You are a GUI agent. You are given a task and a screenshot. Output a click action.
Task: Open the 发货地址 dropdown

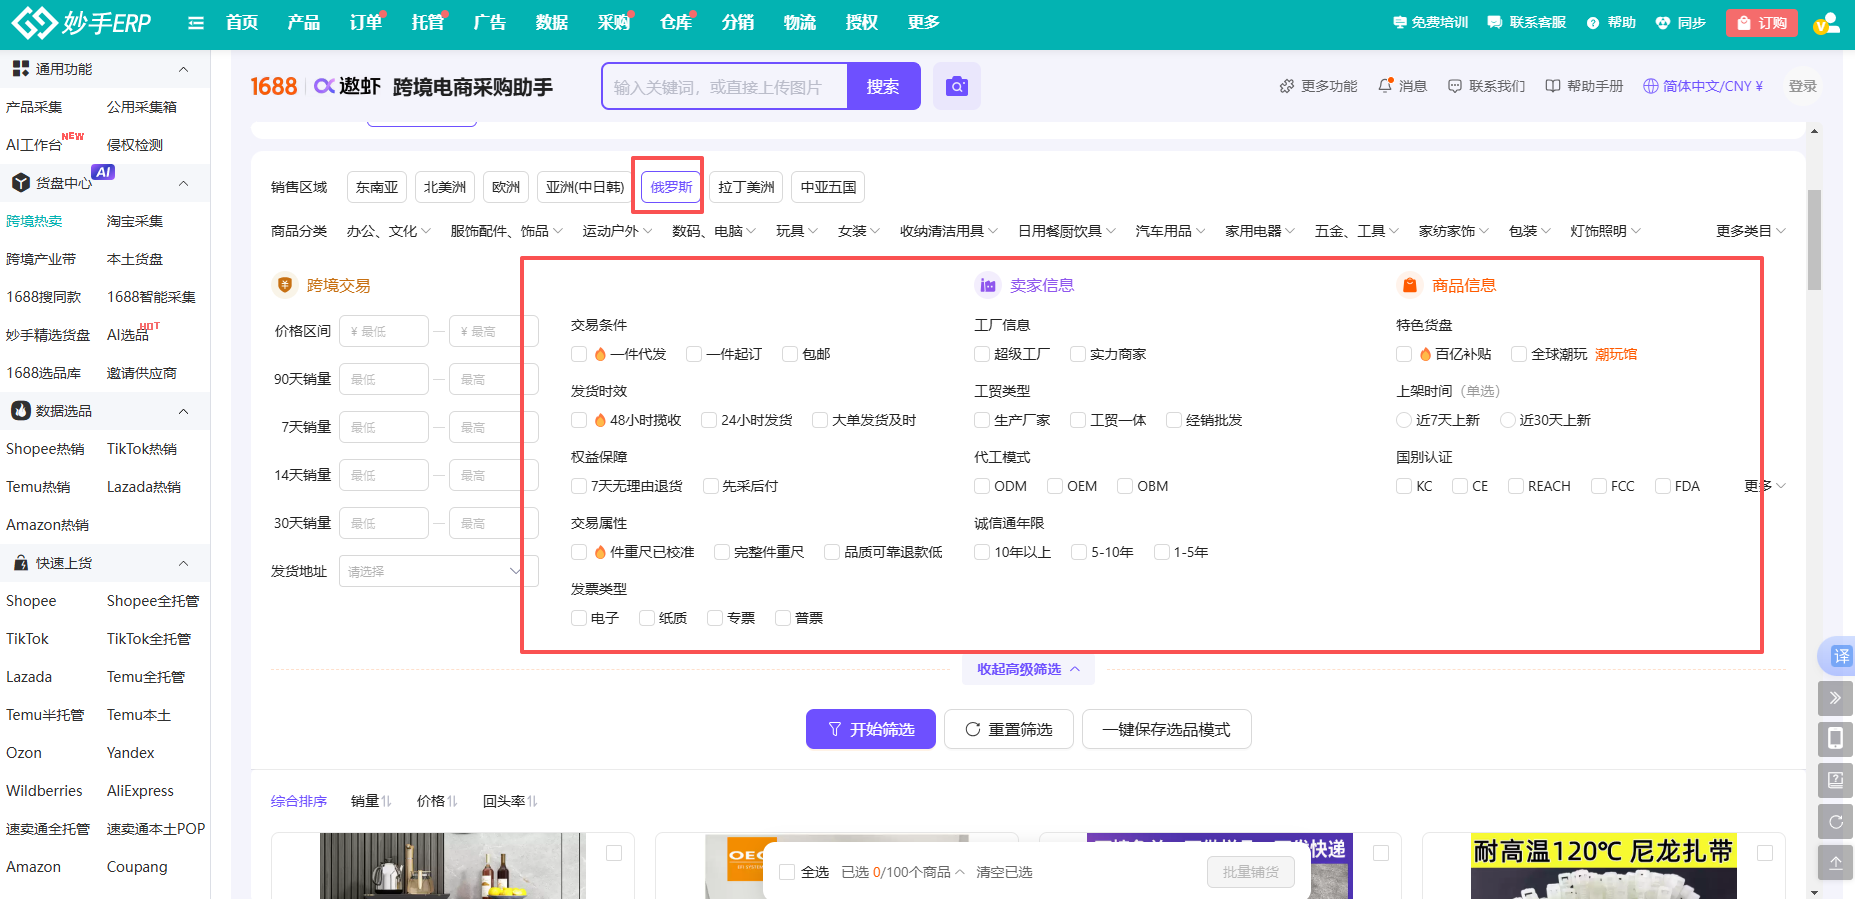[438, 571]
